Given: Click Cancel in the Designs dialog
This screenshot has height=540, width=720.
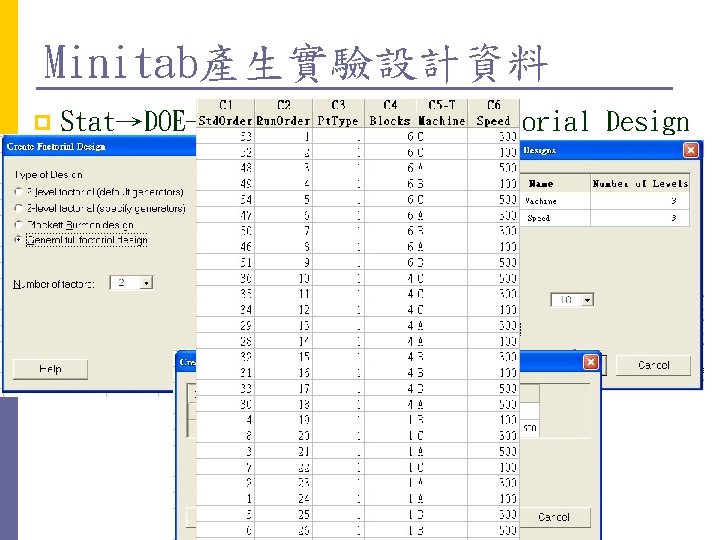Looking at the screenshot, I should [653, 366].
